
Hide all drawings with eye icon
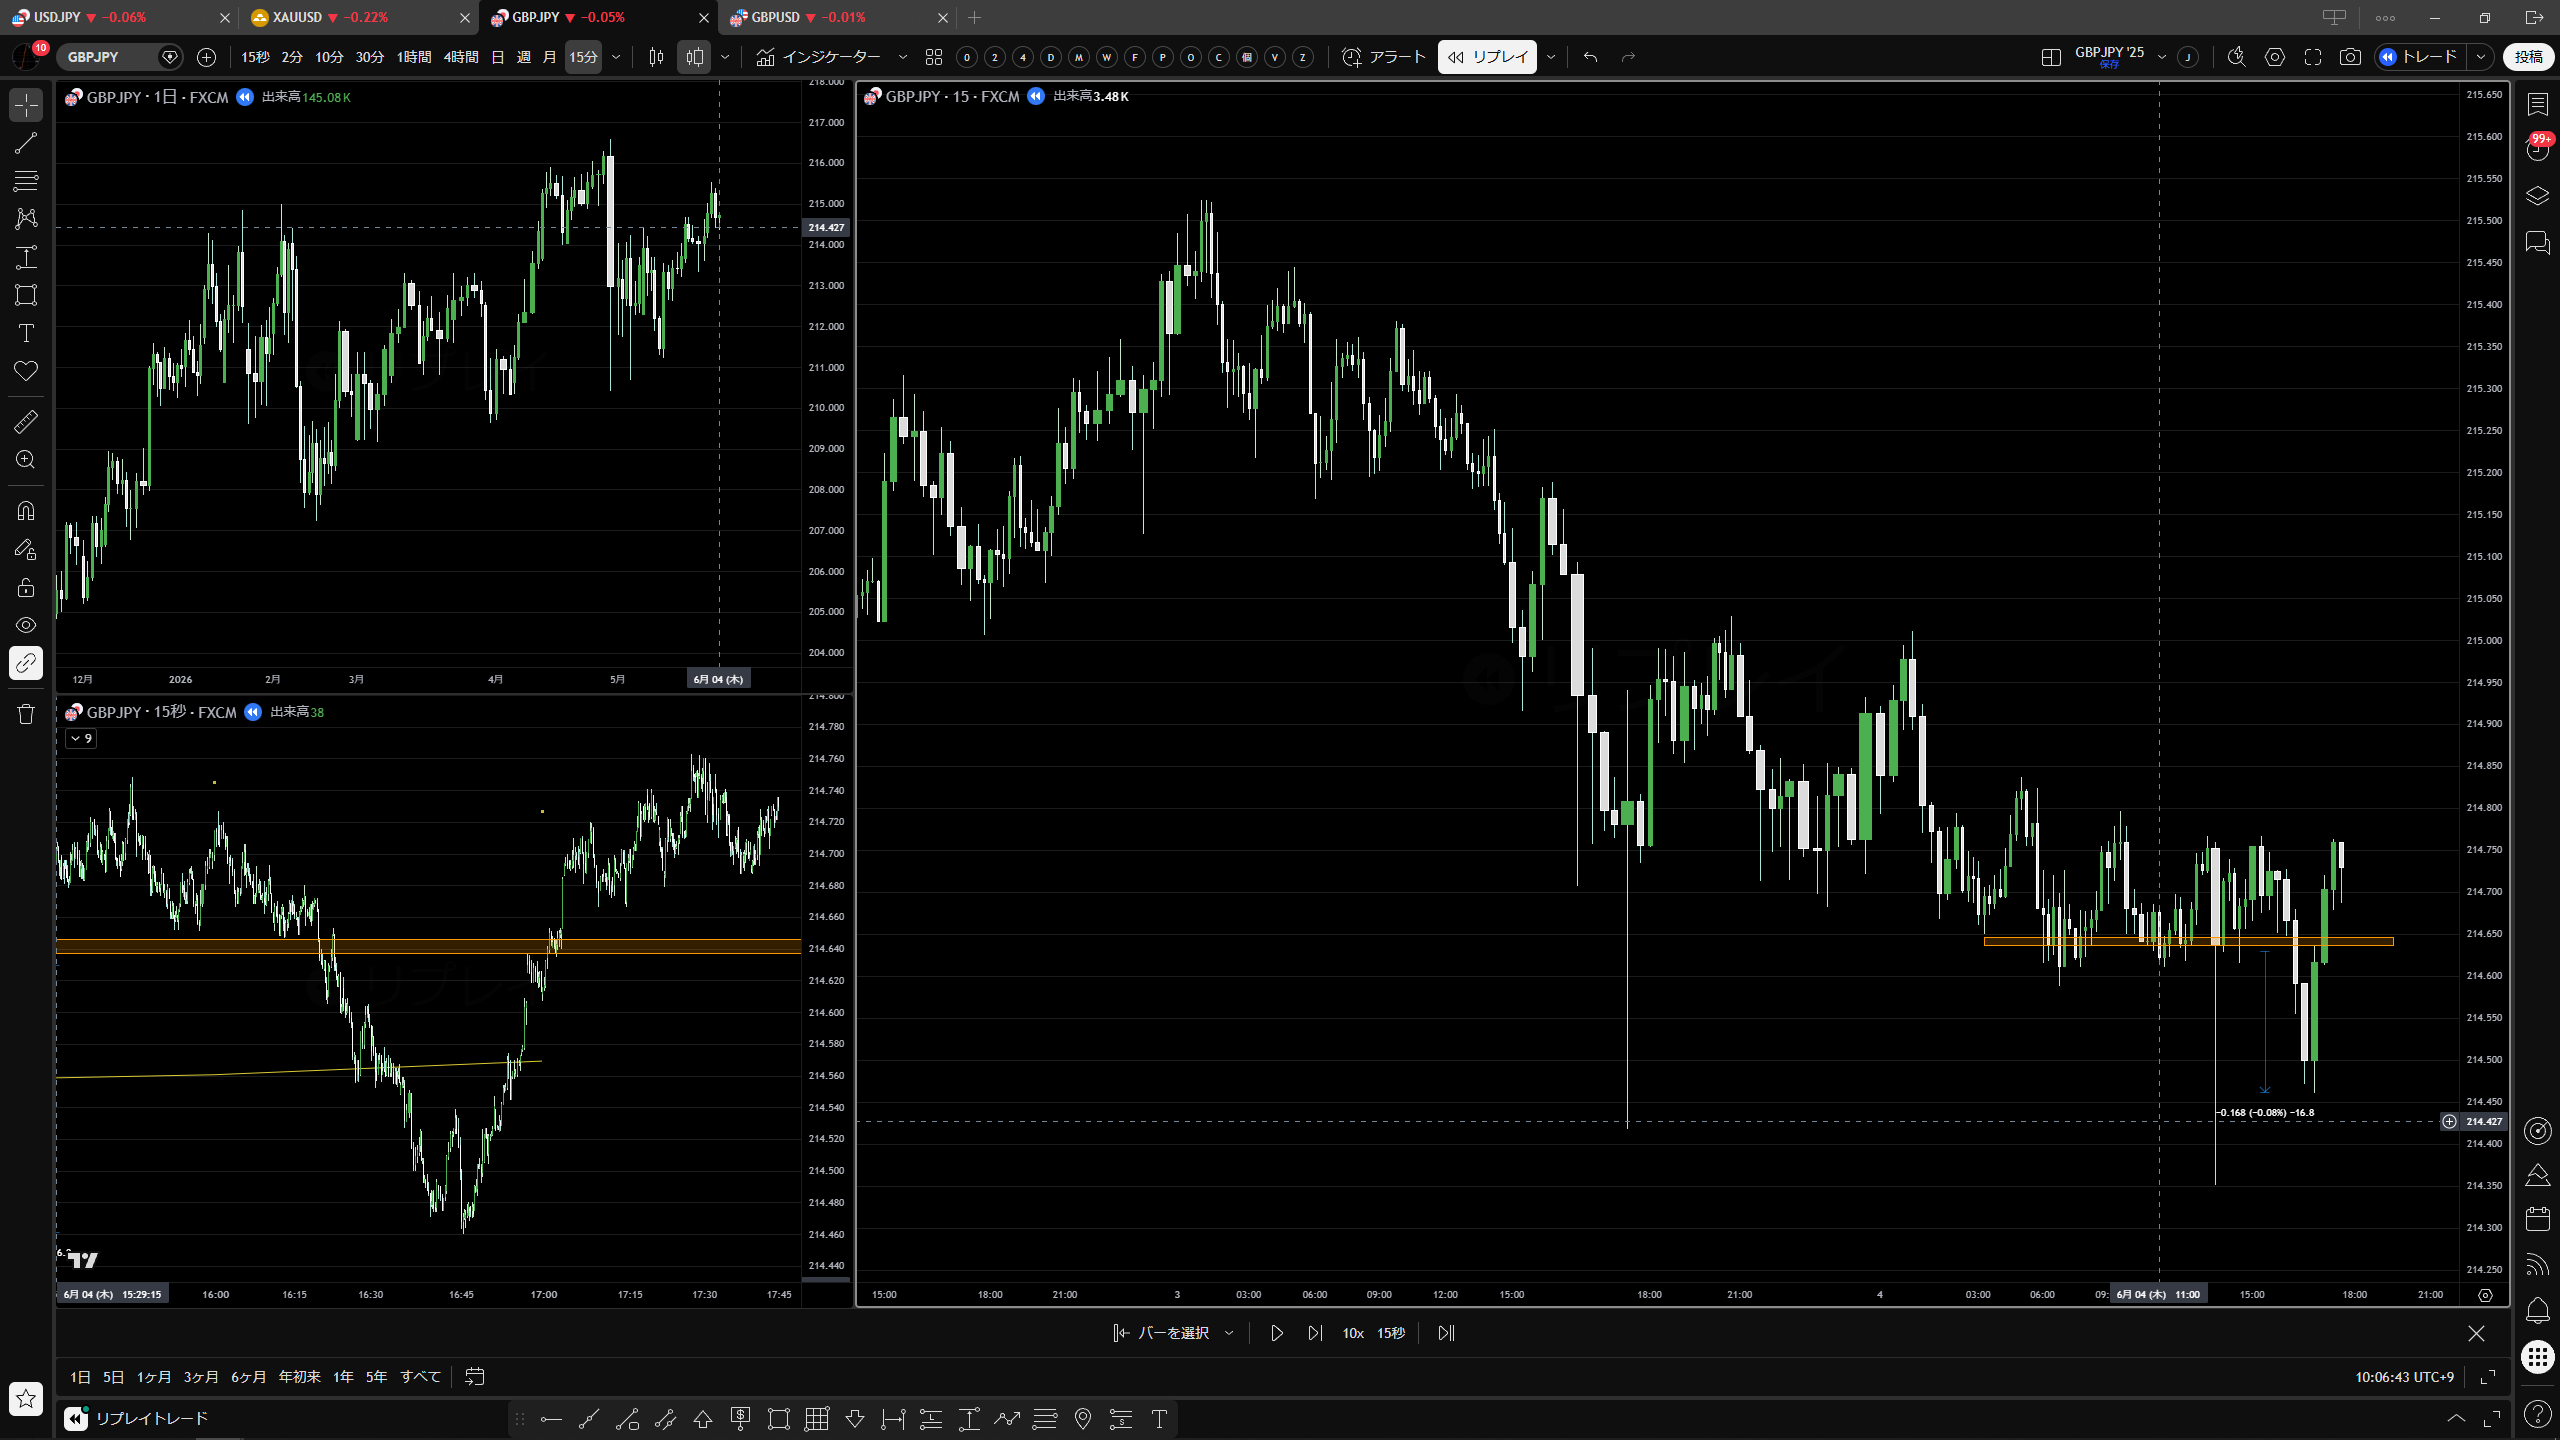pos(26,625)
